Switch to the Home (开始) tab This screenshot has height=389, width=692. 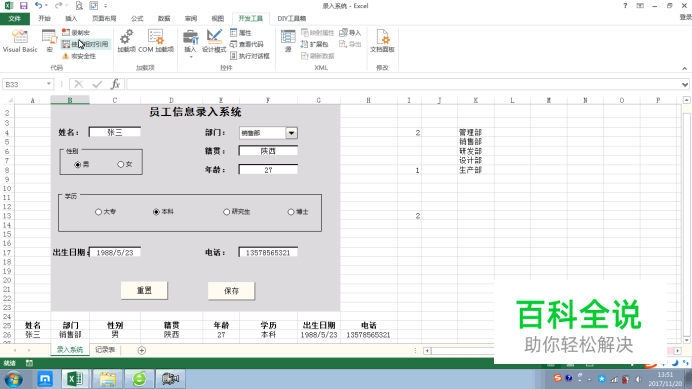point(45,19)
